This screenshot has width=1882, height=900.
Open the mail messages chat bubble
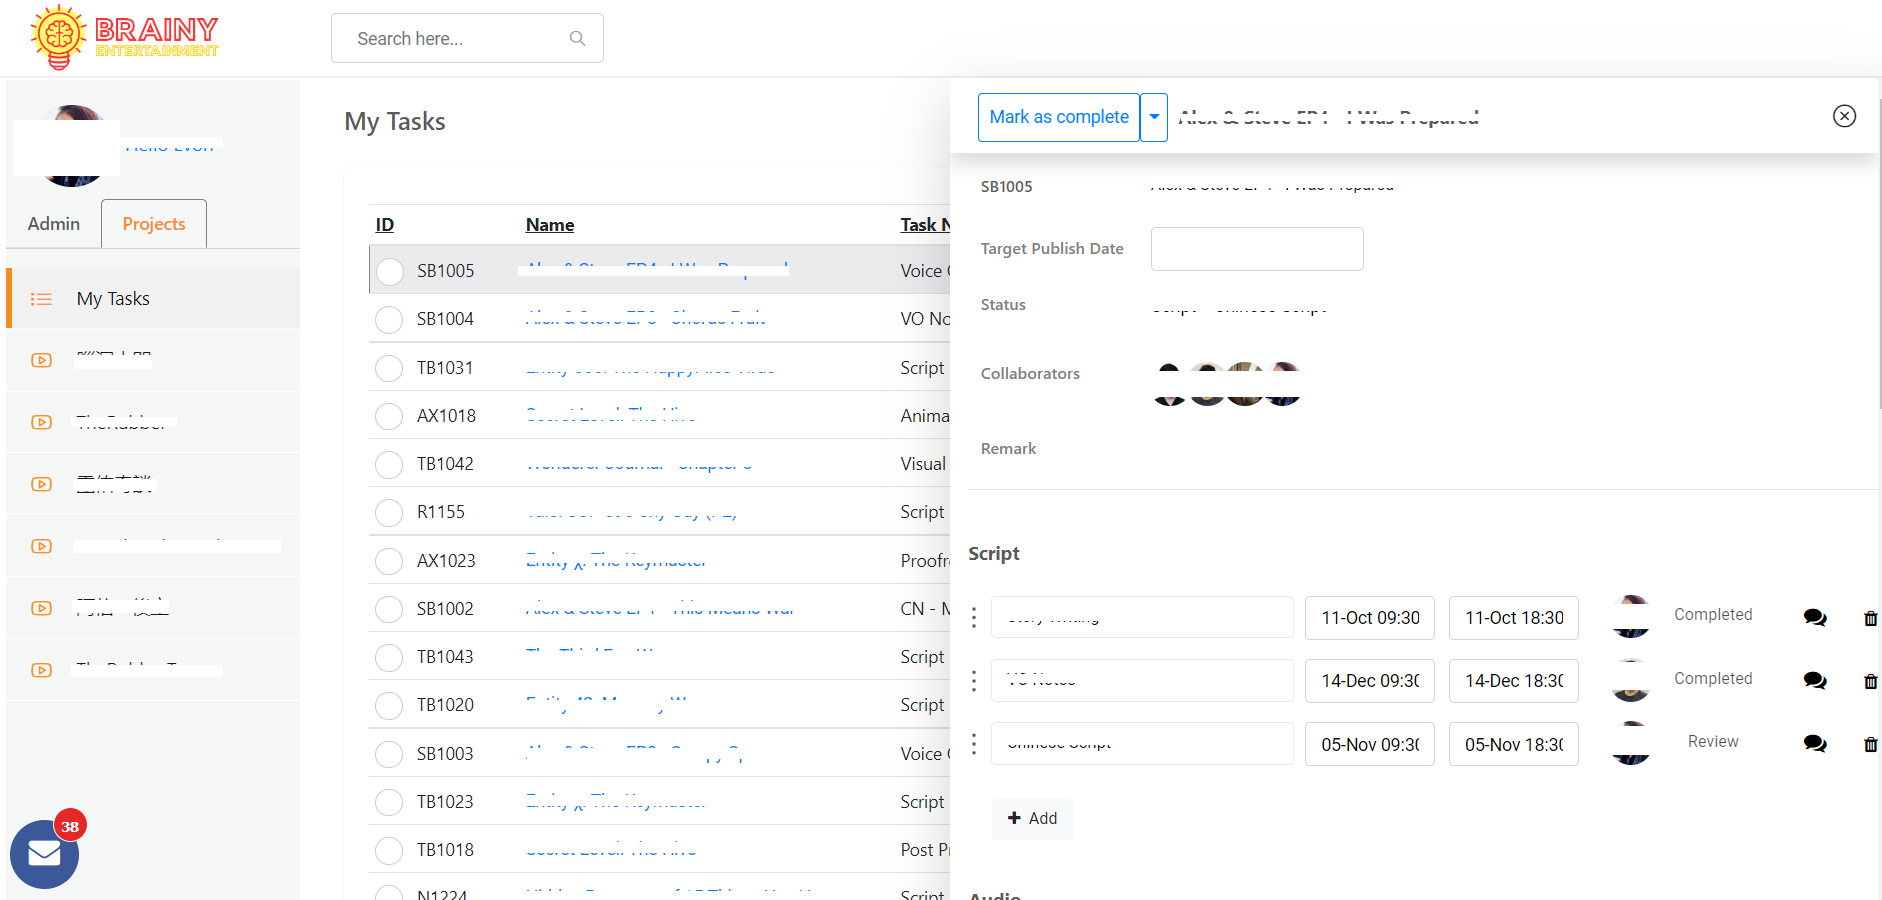coord(44,853)
